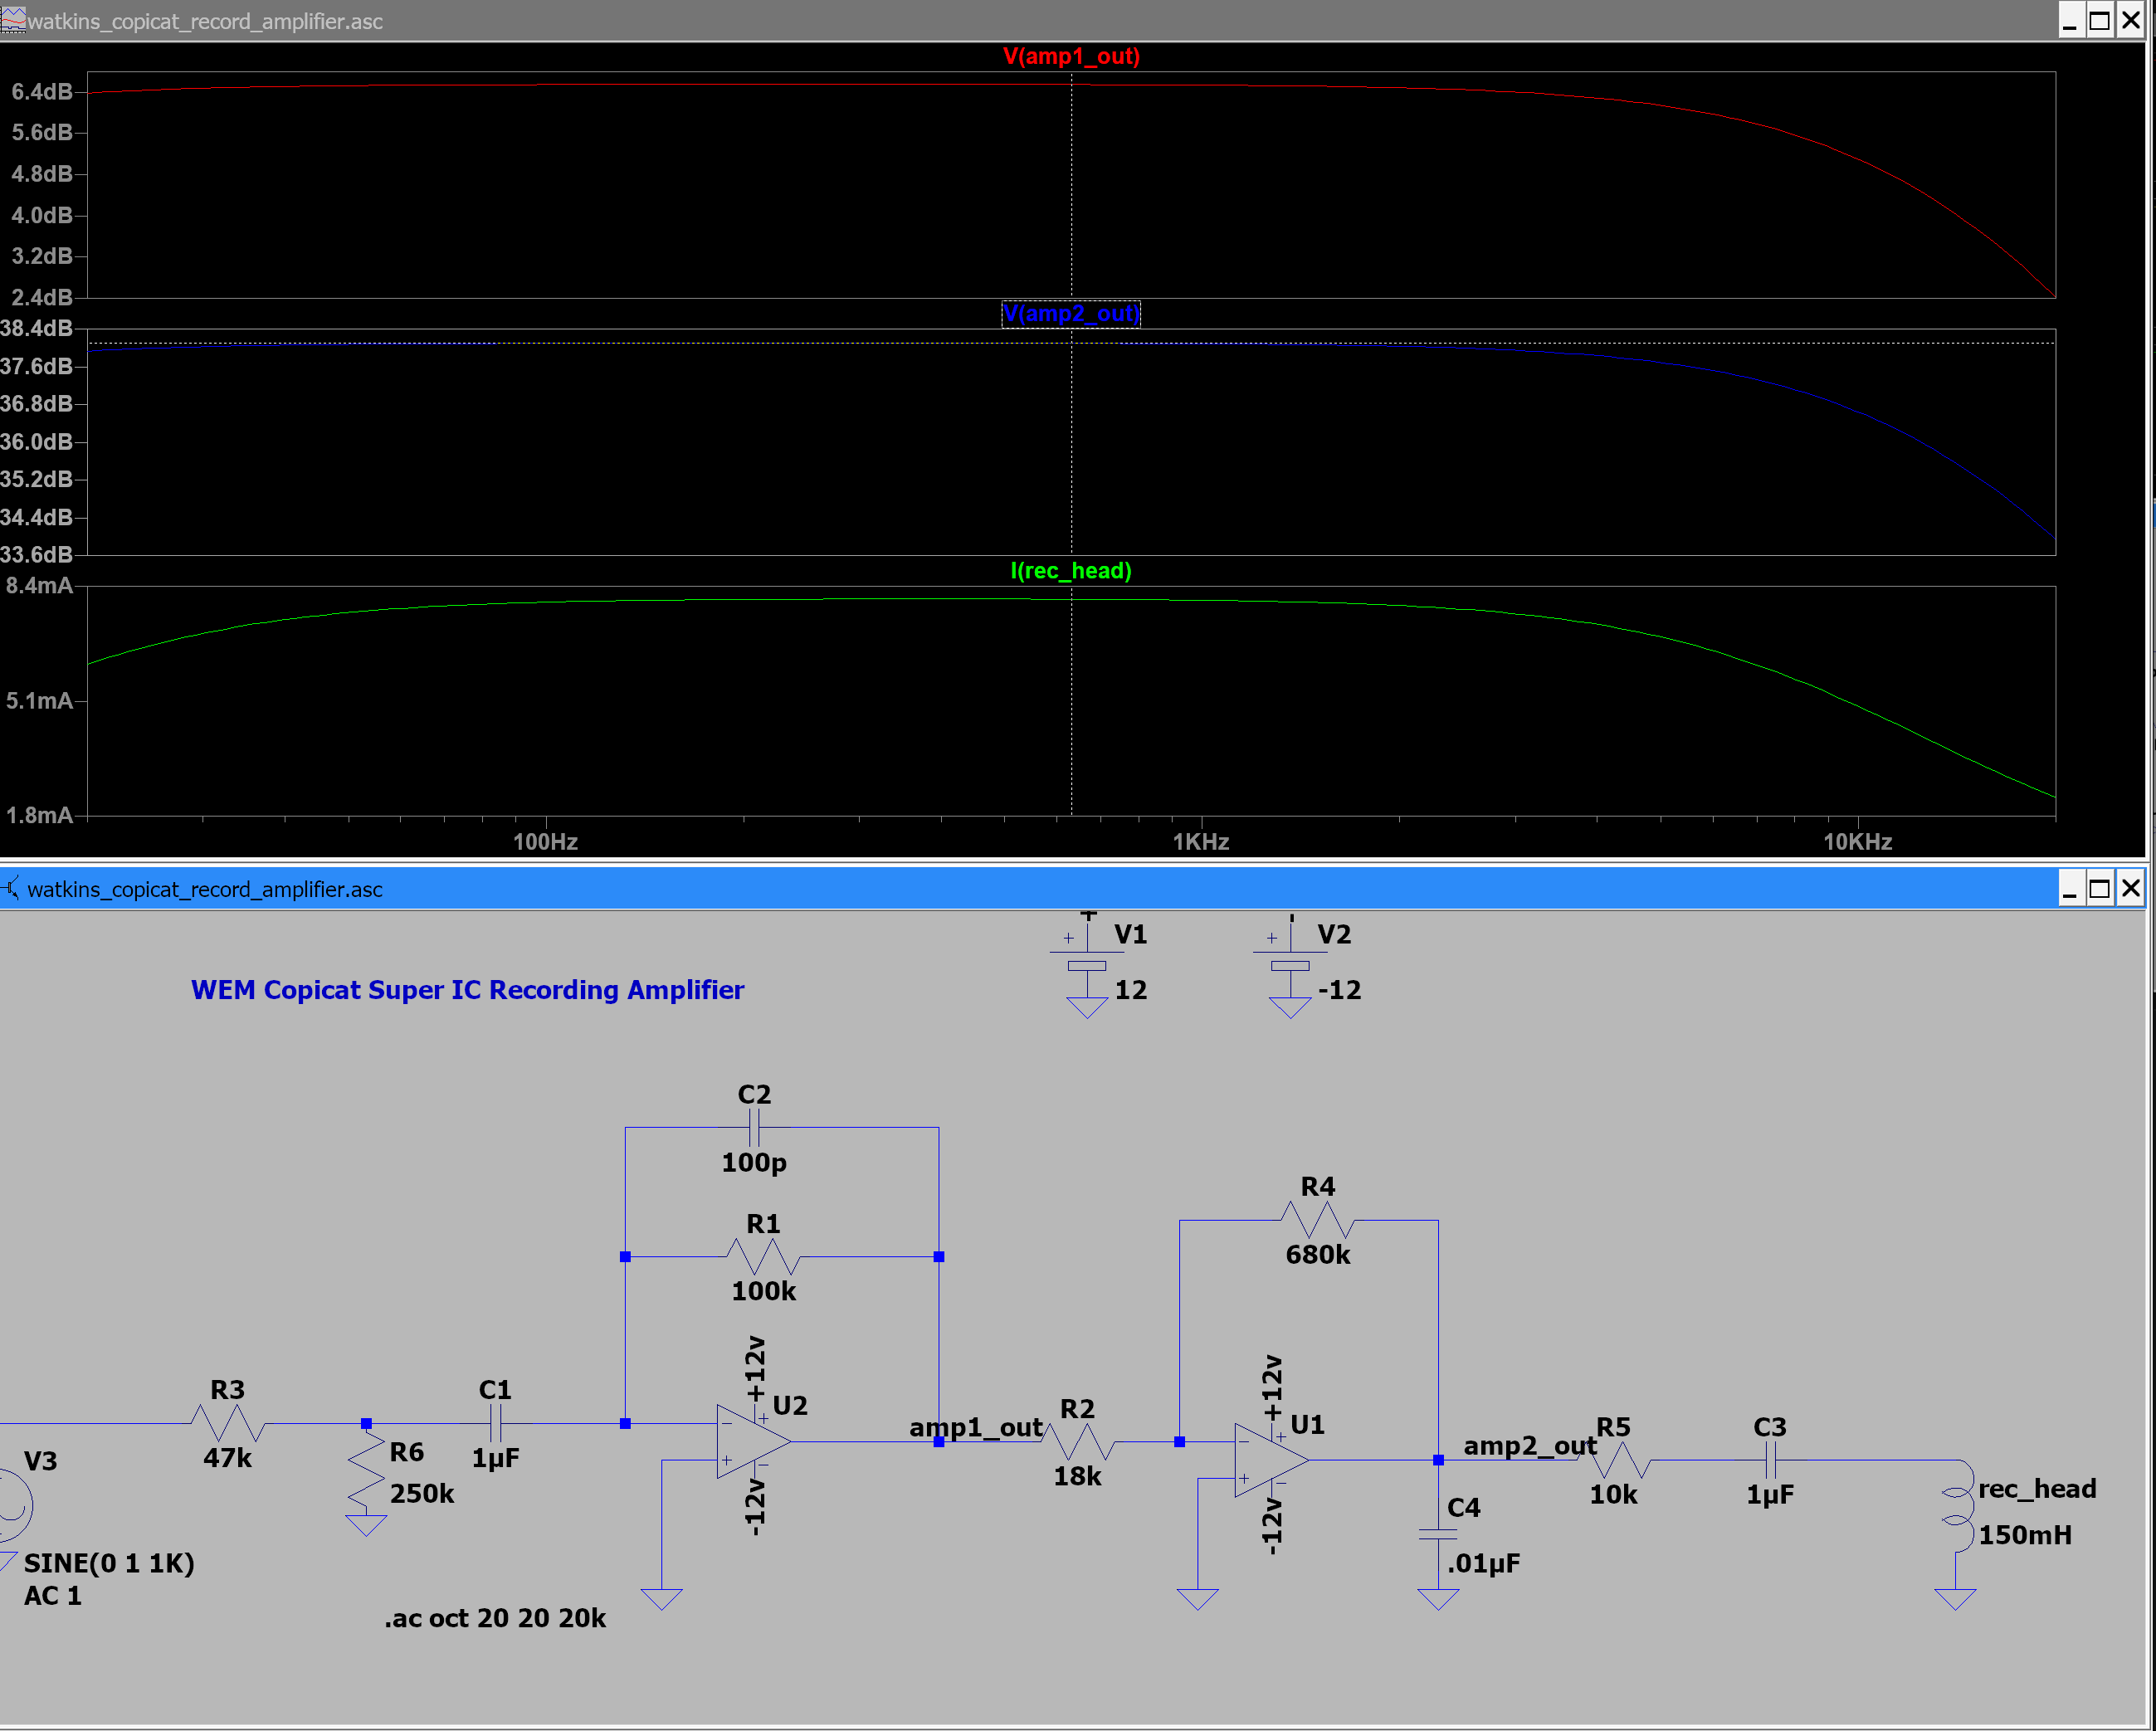2156x1731 pixels.
Task: Click the 6.4dB axis label in top pane
Action: [x=42, y=92]
